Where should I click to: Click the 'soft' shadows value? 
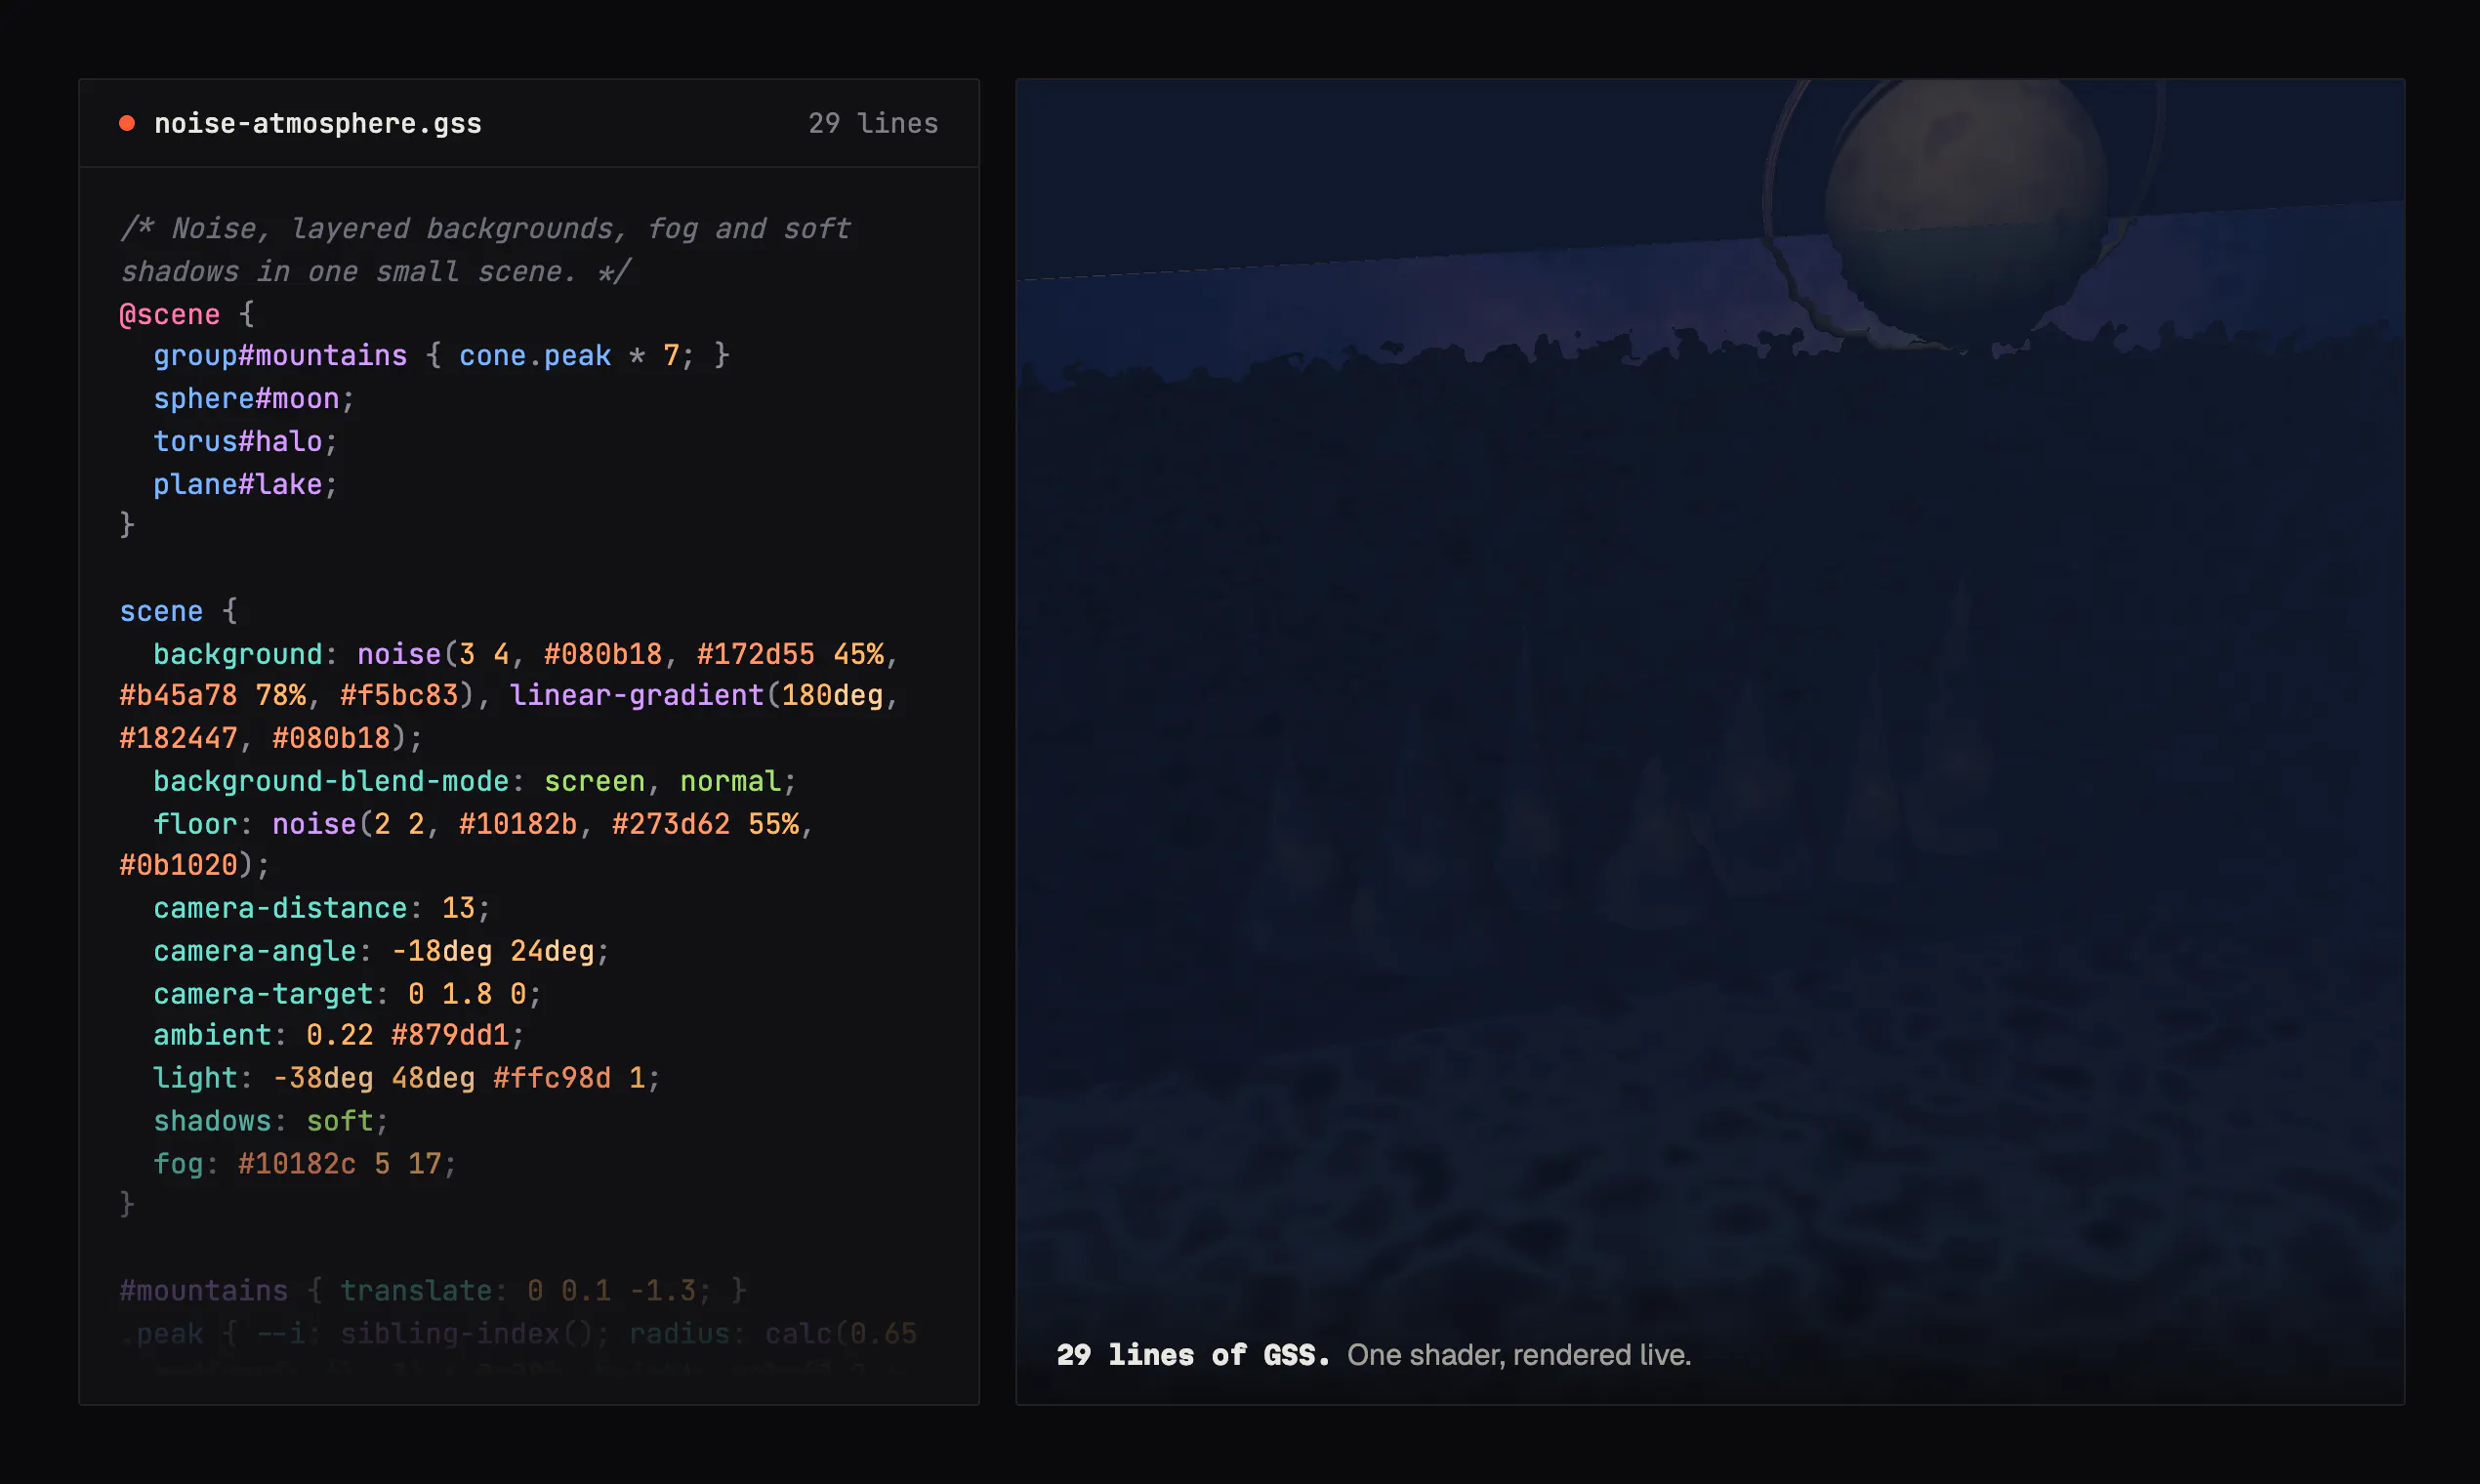(340, 1121)
